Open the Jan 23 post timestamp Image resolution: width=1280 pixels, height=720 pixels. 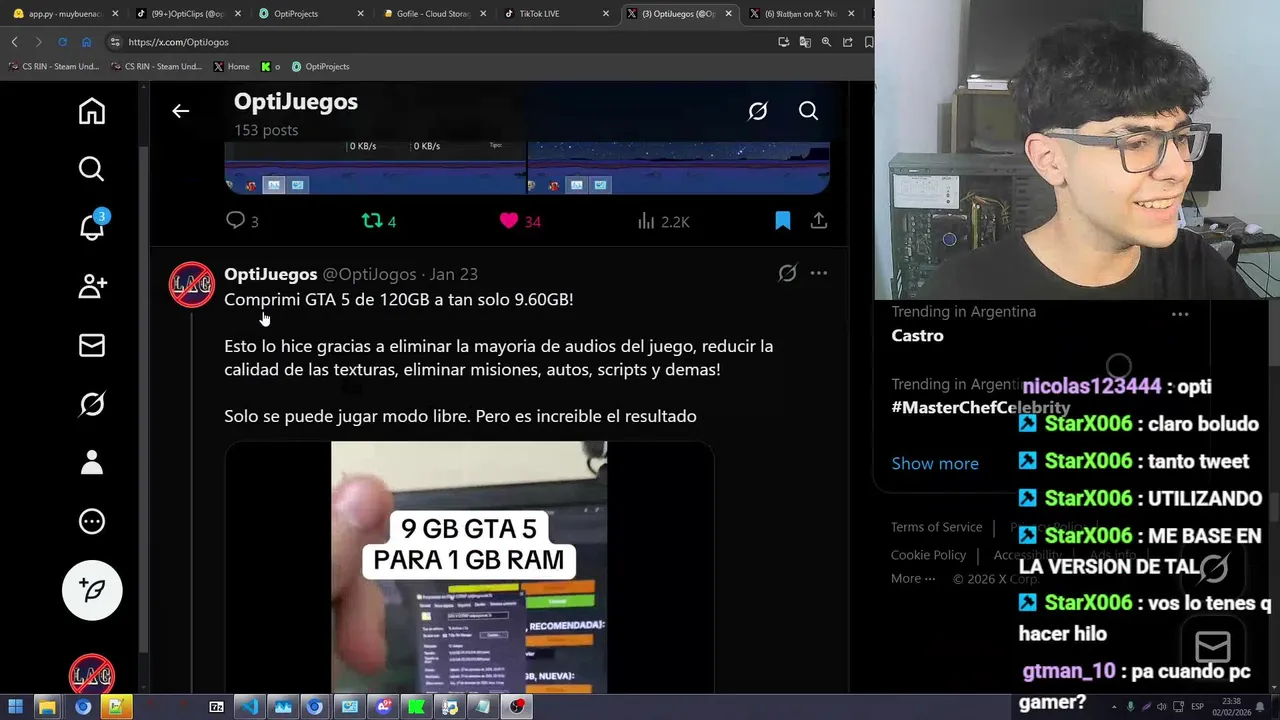coord(454,274)
